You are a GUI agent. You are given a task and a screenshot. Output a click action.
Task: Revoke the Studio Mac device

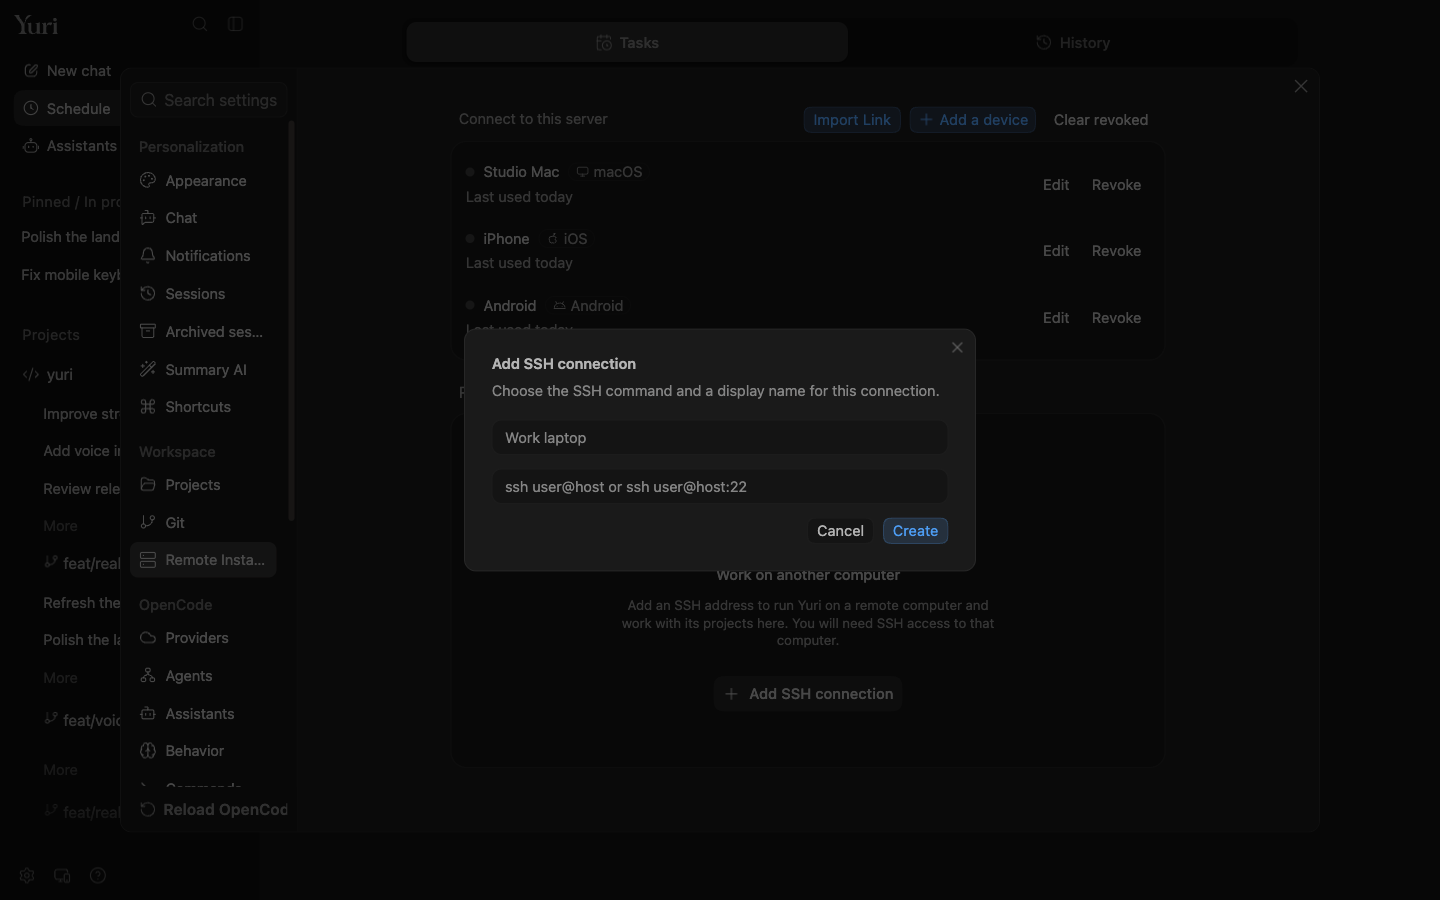pos(1116,185)
